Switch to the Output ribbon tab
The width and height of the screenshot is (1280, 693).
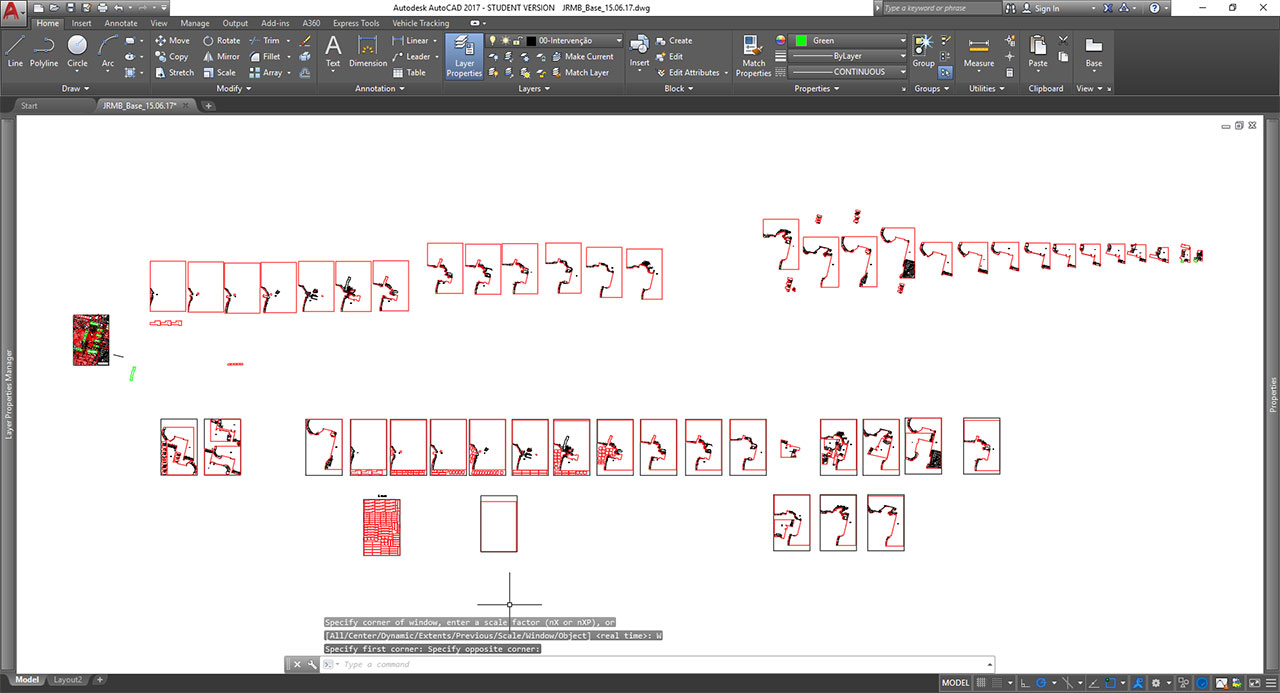(235, 23)
